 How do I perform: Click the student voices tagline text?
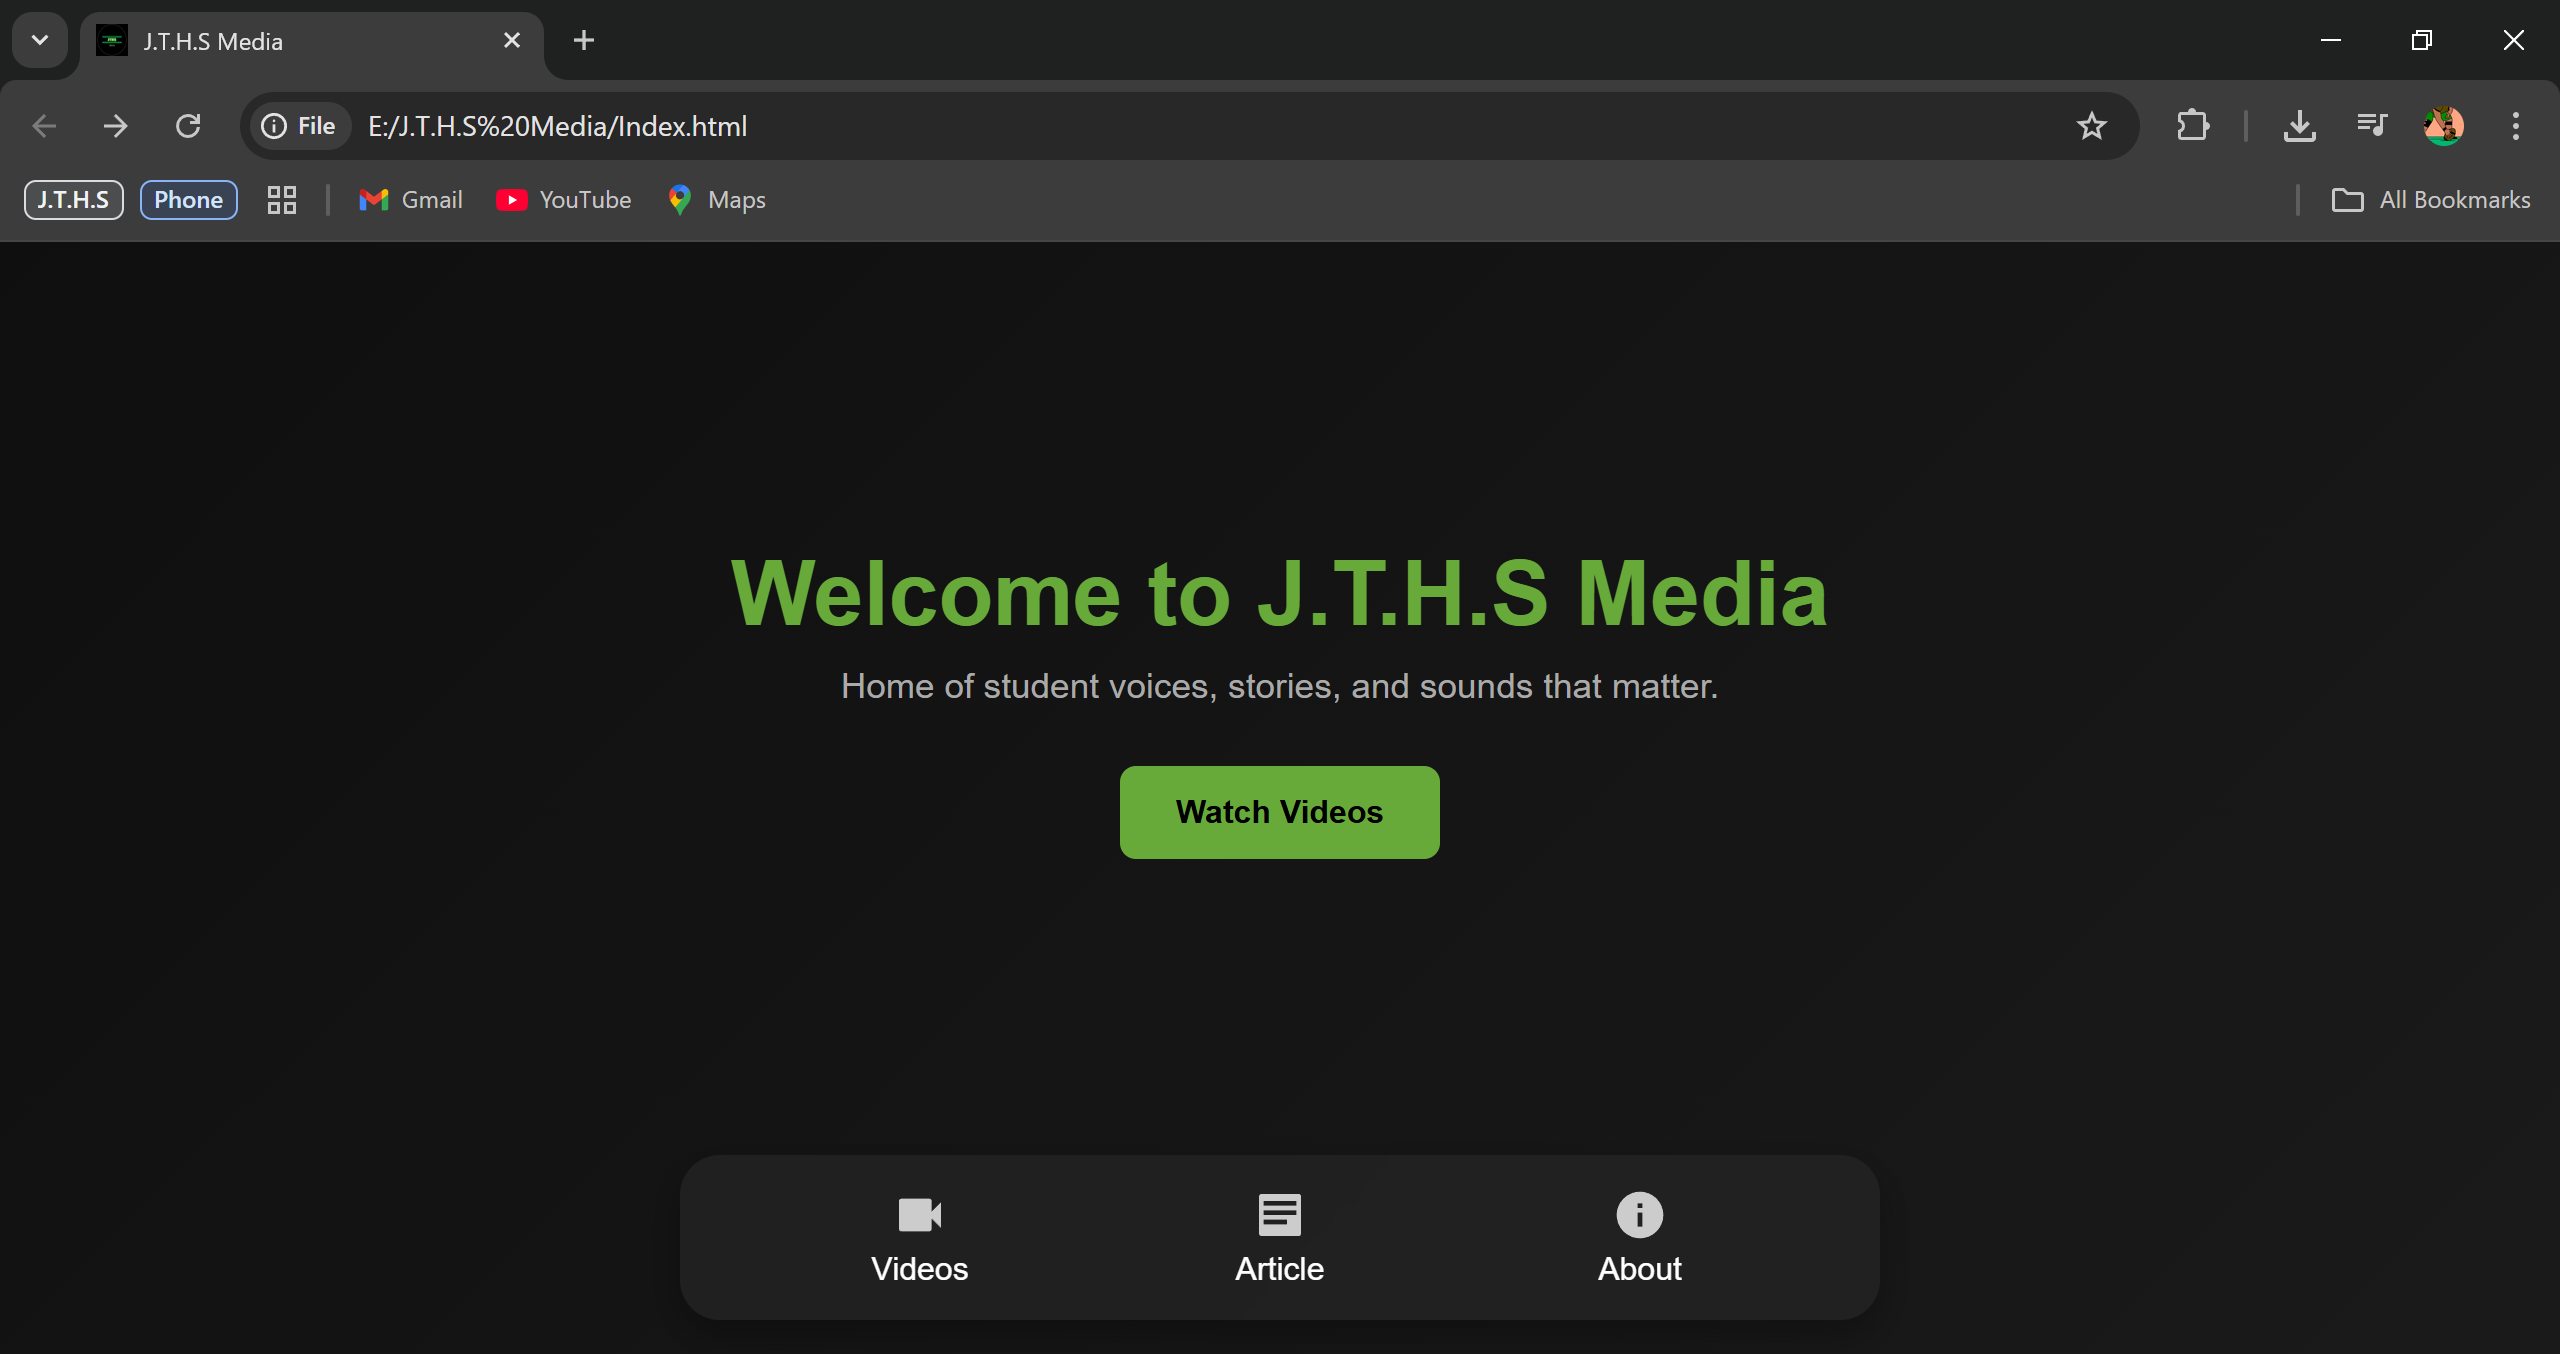point(1279,686)
